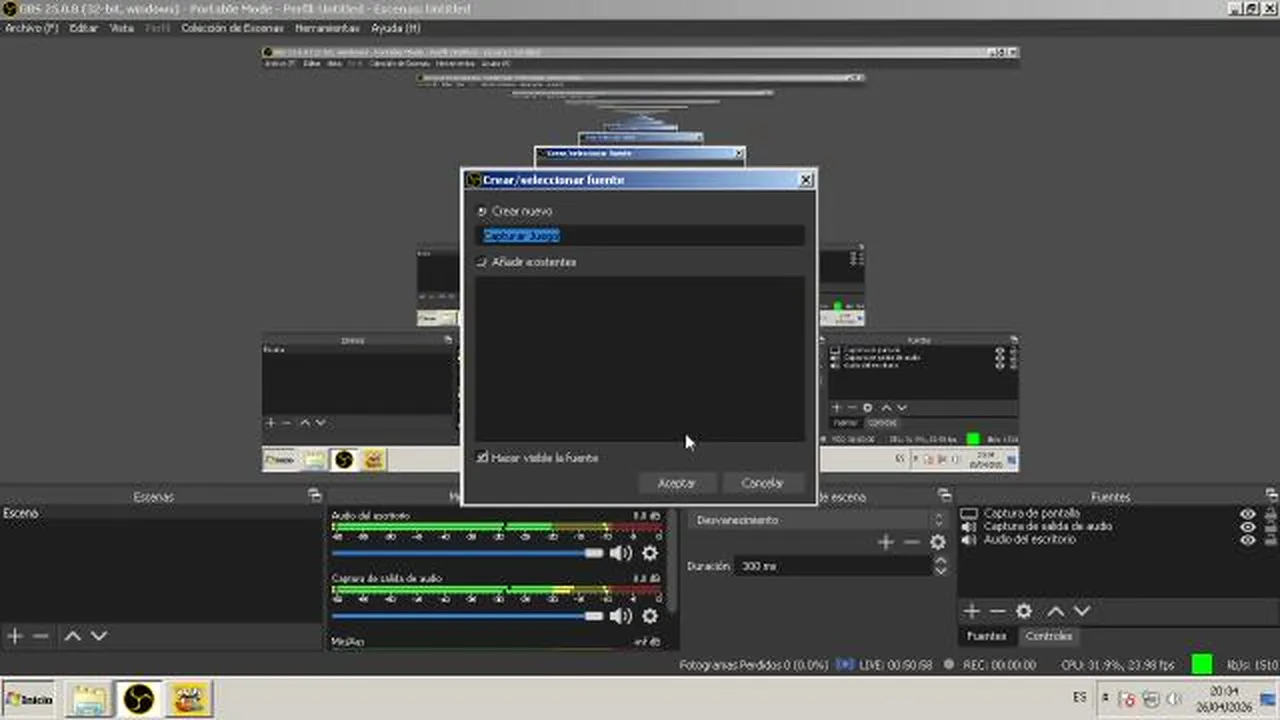Remove scene transition with minus icon
The width and height of the screenshot is (1280, 720).
pos(912,542)
